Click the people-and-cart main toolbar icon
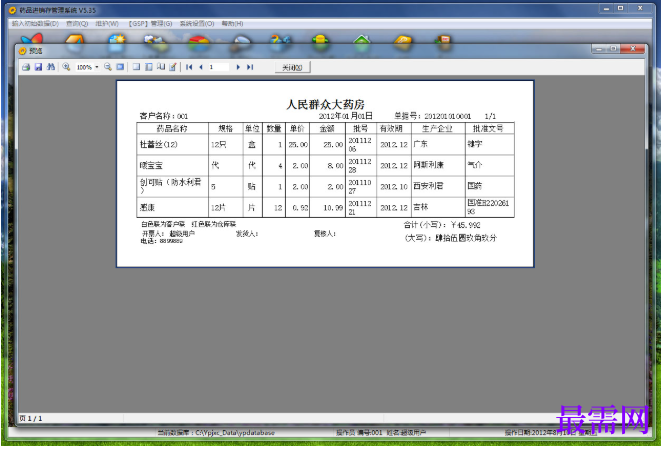This screenshot has width=668, height=451. pos(155,41)
